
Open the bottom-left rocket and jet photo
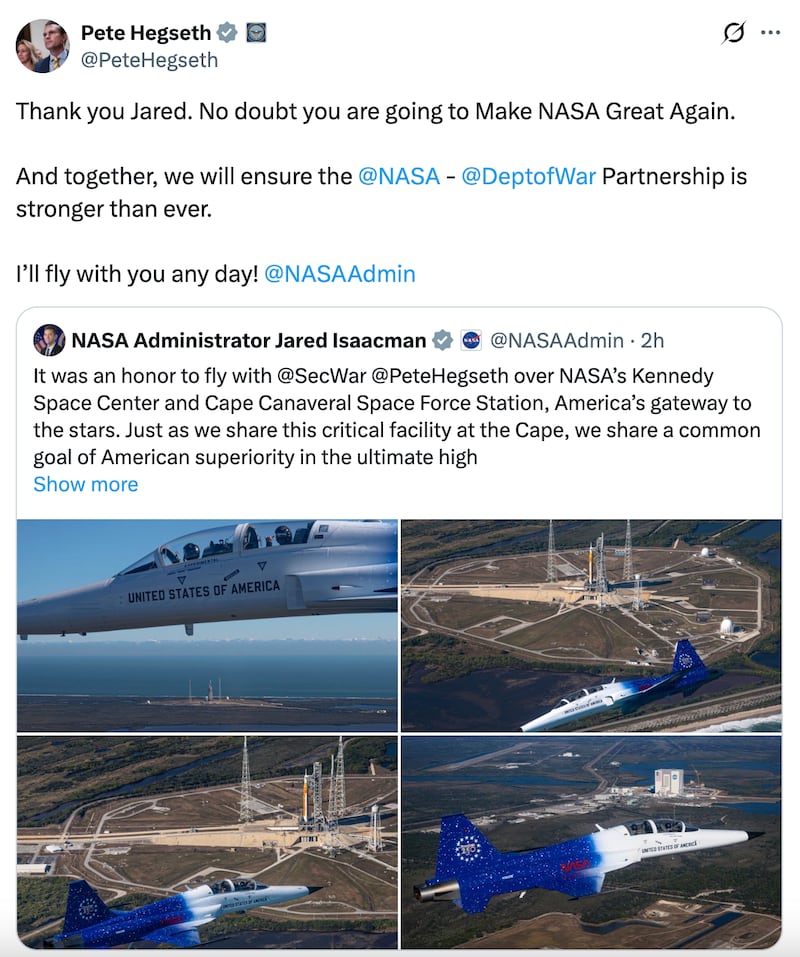pos(207,842)
